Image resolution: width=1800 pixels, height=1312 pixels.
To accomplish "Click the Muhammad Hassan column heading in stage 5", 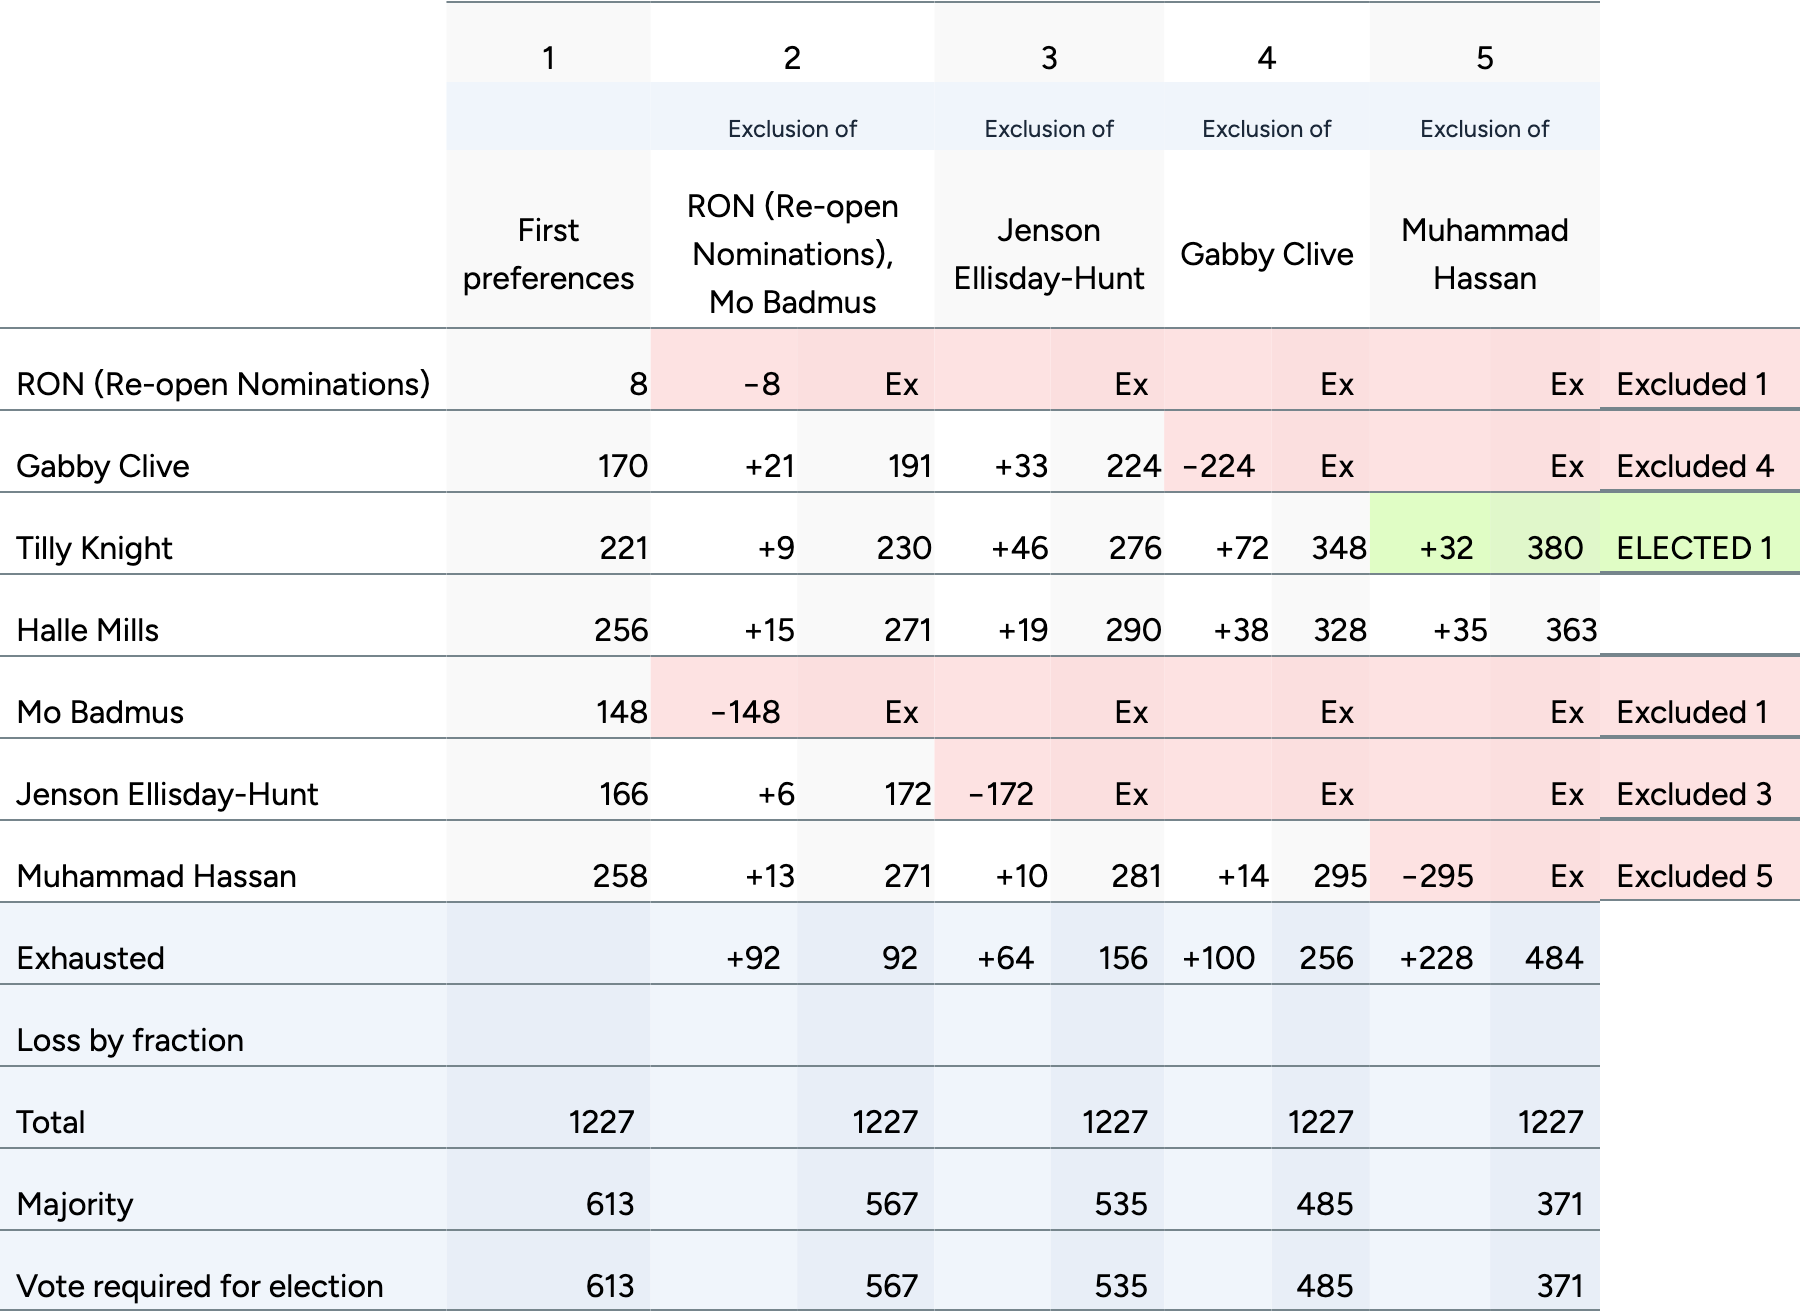I will 1484,254.
